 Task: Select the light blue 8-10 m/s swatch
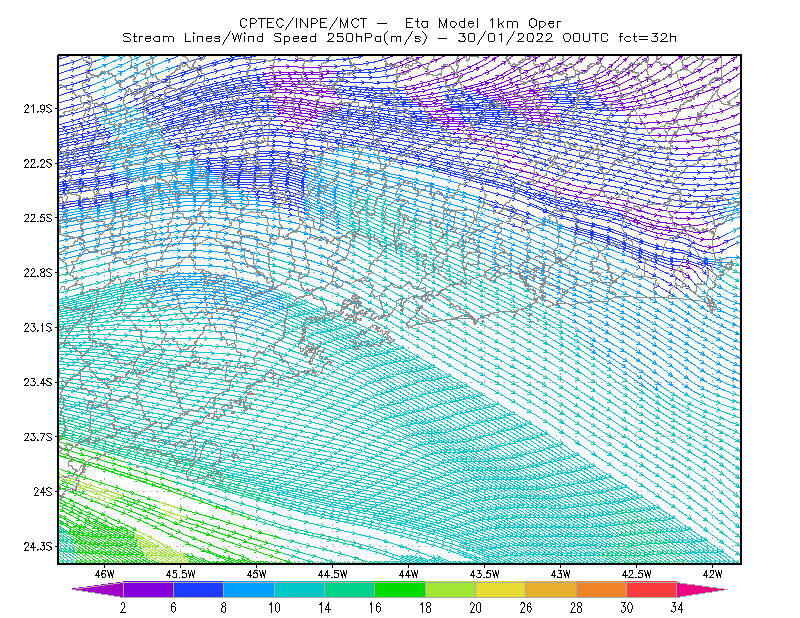pyautogui.click(x=249, y=589)
